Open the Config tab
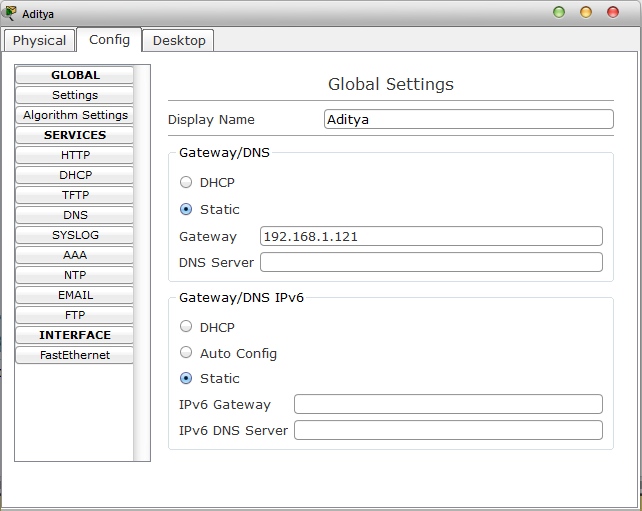Viewport: 642px width, 511px height. point(109,40)
